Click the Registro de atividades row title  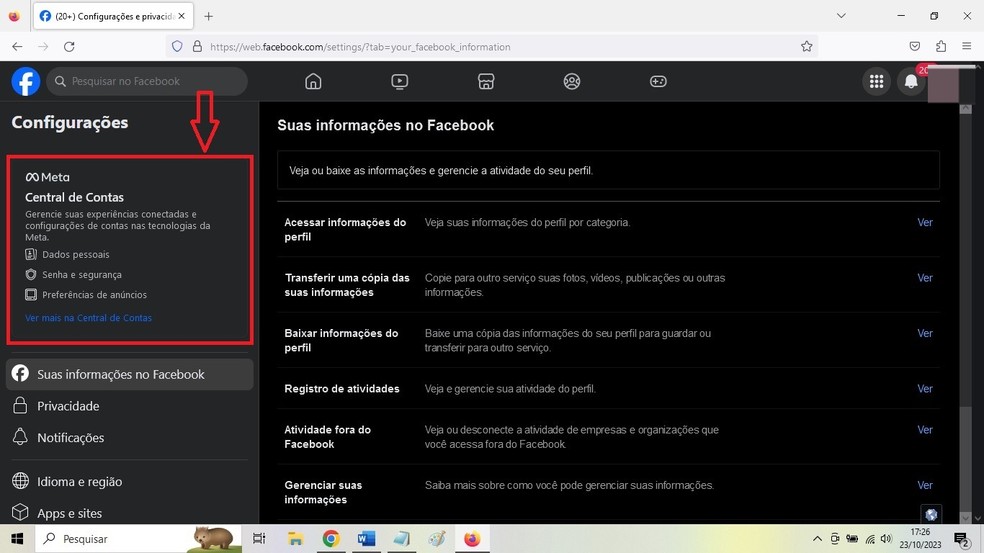(x=342, y=389)
